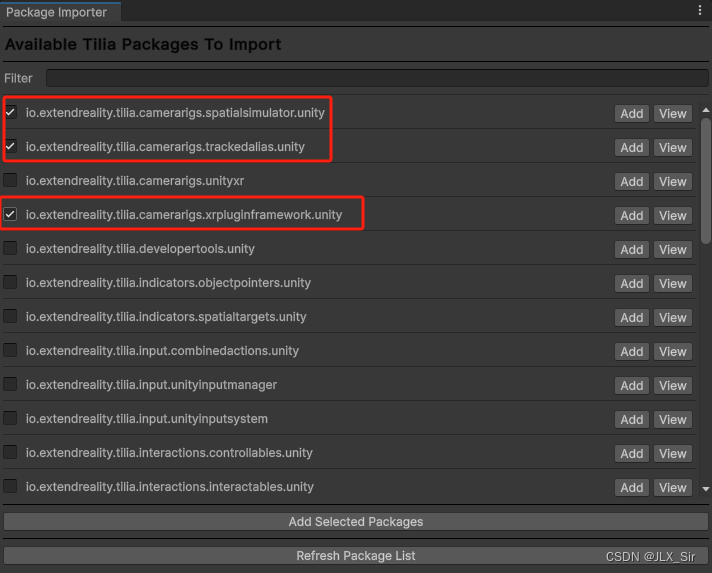Select the io.extendreality.tilia.camerarigs.unityxr text
Image resolution: width=712 pixels, height=573 pixels.
(x=135, y=181)
